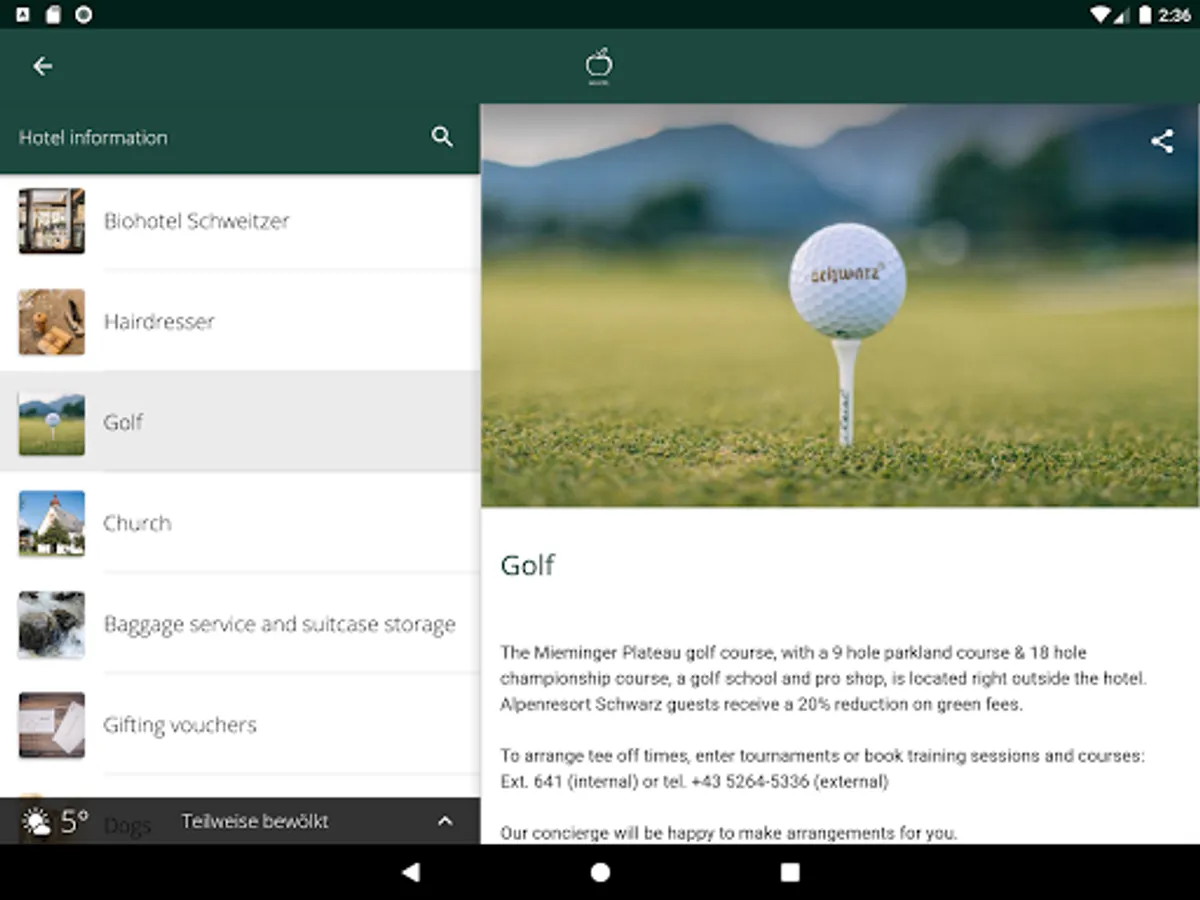Open Baggage service and suitcase storage
The height and width of the screenshot is (900, 1200).
click(x=240, y=624)
